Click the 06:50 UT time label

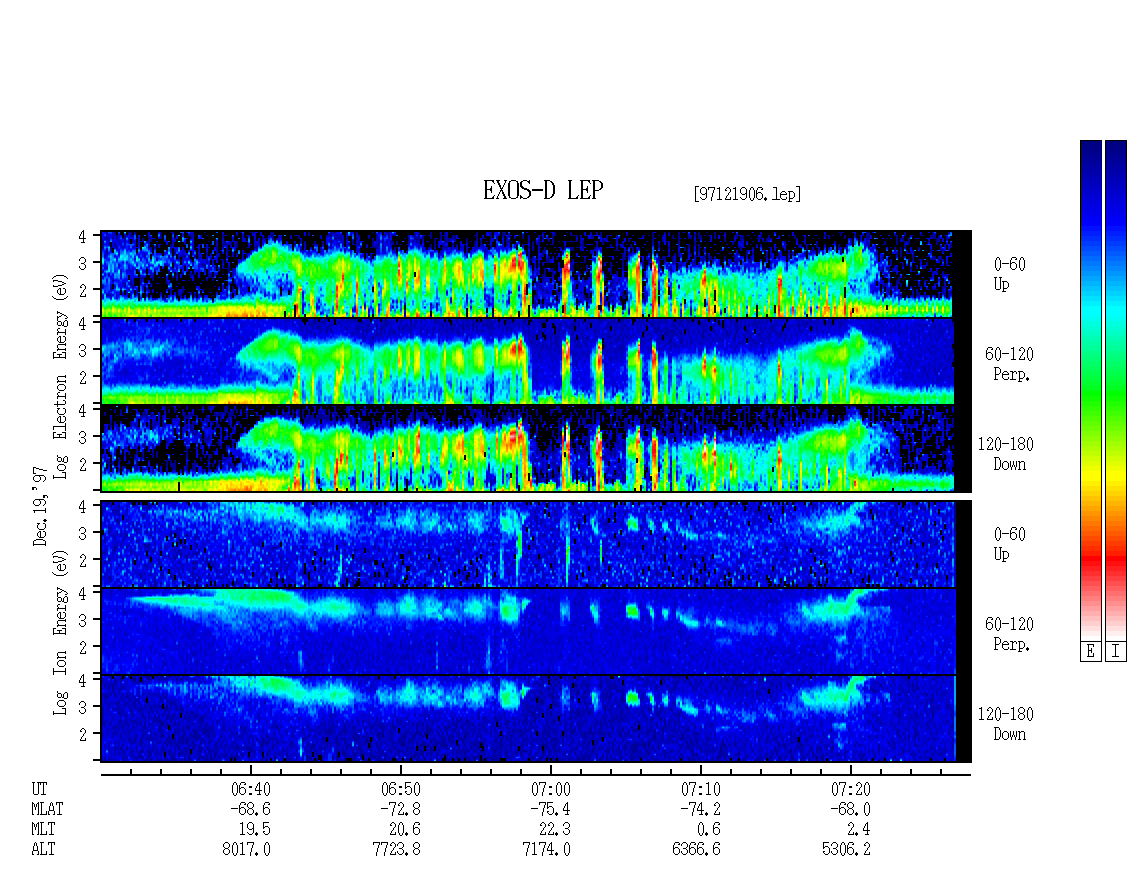click(x=401, y=789)
